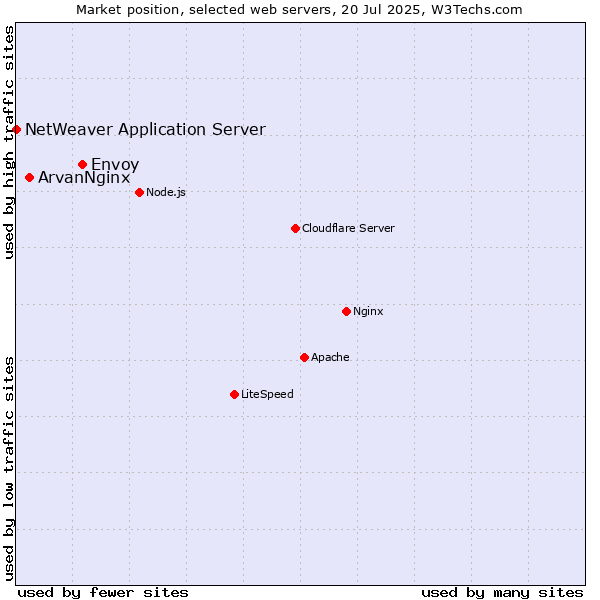The image size is (600, 600).
Task: Click the Nginx label text
Action: click(x=368, y=311)
